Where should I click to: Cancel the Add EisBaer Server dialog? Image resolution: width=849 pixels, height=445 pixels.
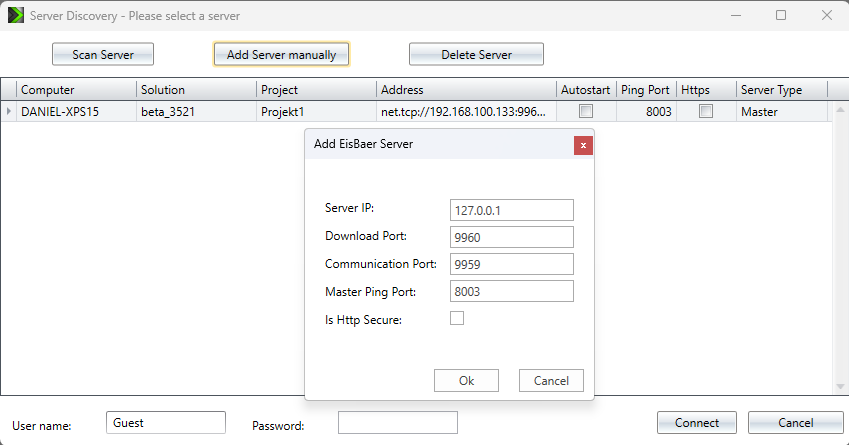(x=551, y=381)
